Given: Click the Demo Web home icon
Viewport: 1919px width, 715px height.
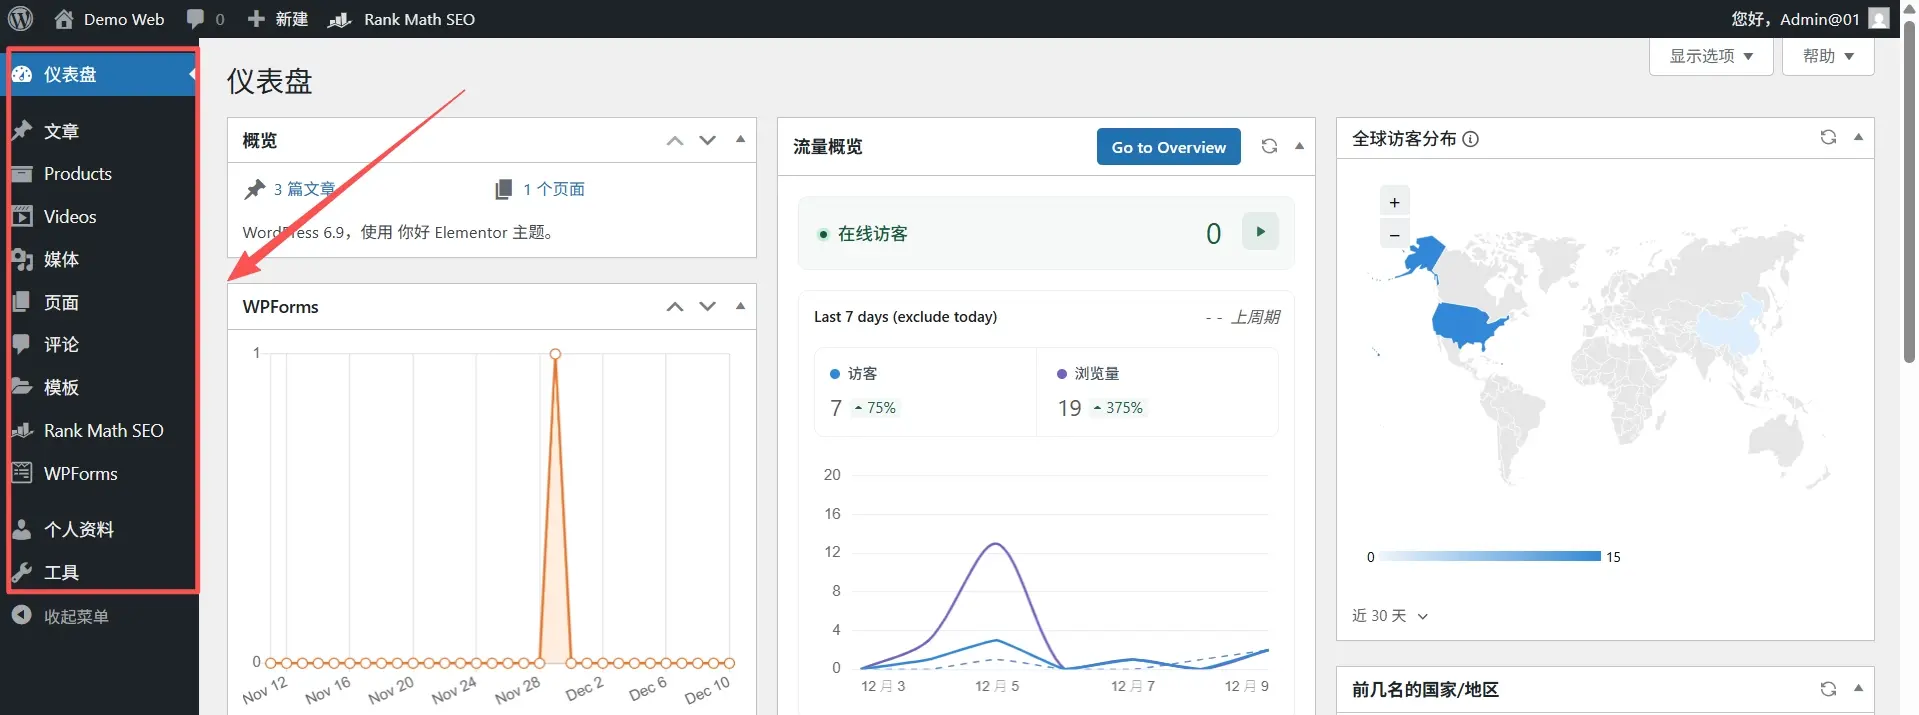Looking at the screenshot, I should tap(64, 19).
